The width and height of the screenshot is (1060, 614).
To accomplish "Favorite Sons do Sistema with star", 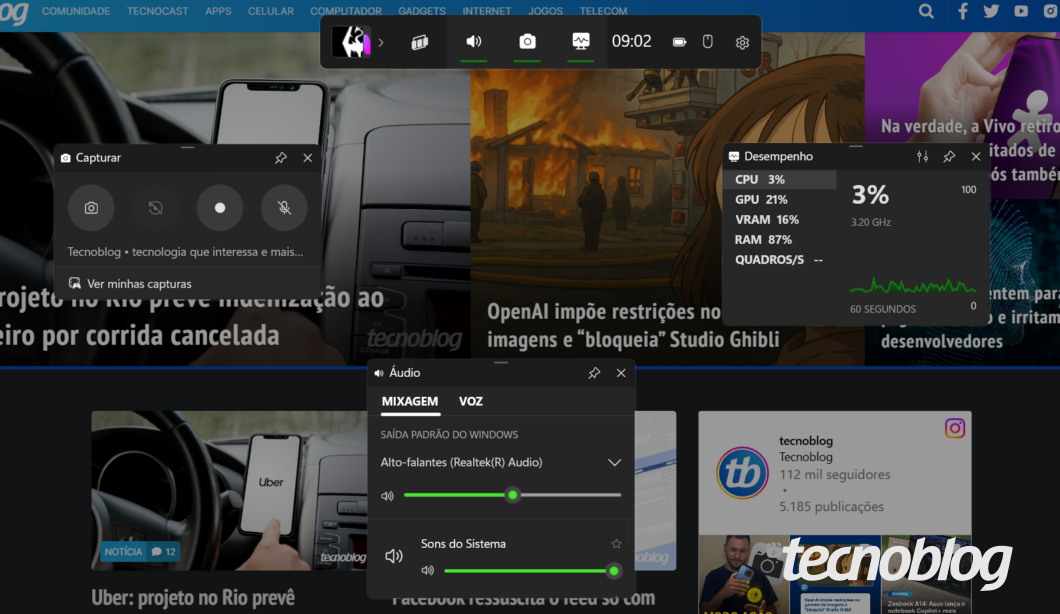I will tap(616, 544).
